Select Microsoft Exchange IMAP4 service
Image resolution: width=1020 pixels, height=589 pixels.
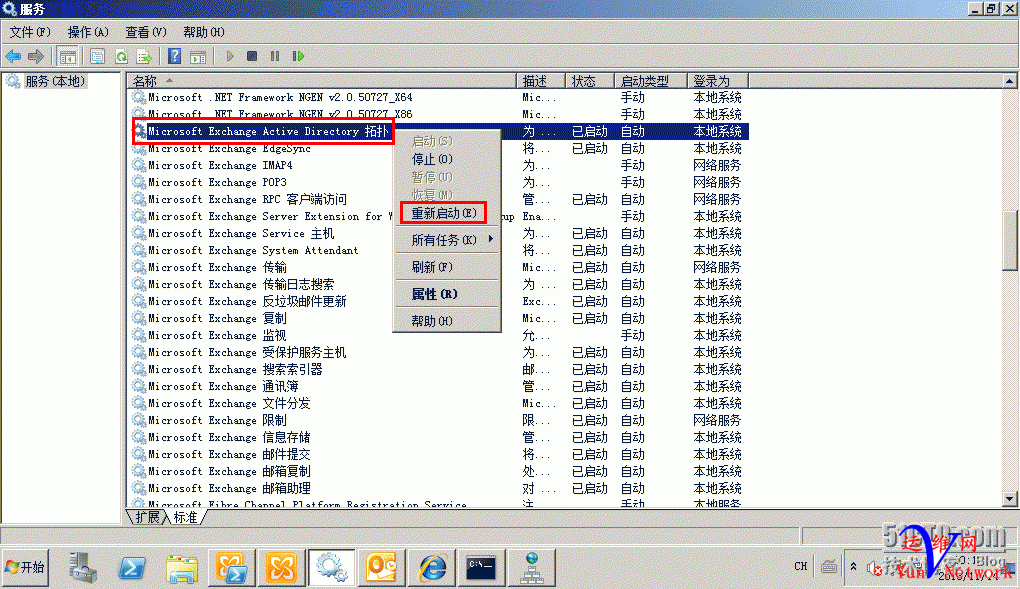click(x=220, y=165)
